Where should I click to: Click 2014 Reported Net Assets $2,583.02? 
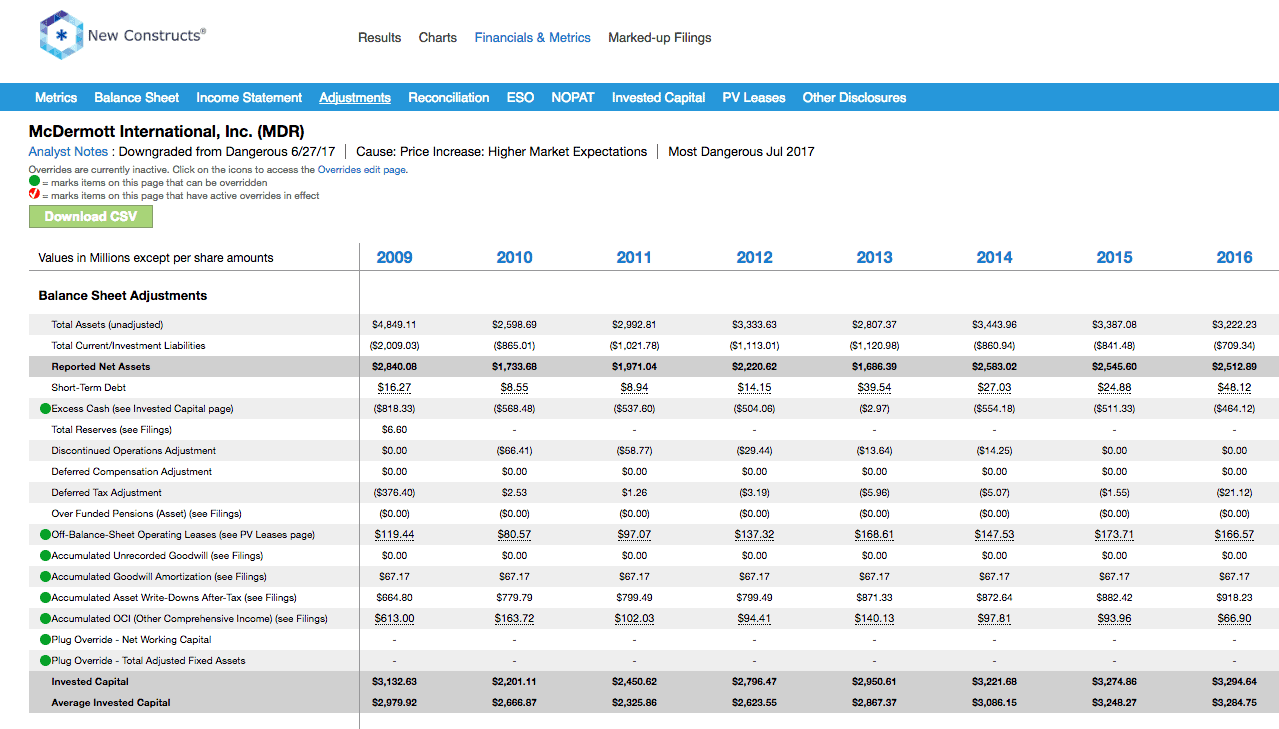click(x=994, y=366)
